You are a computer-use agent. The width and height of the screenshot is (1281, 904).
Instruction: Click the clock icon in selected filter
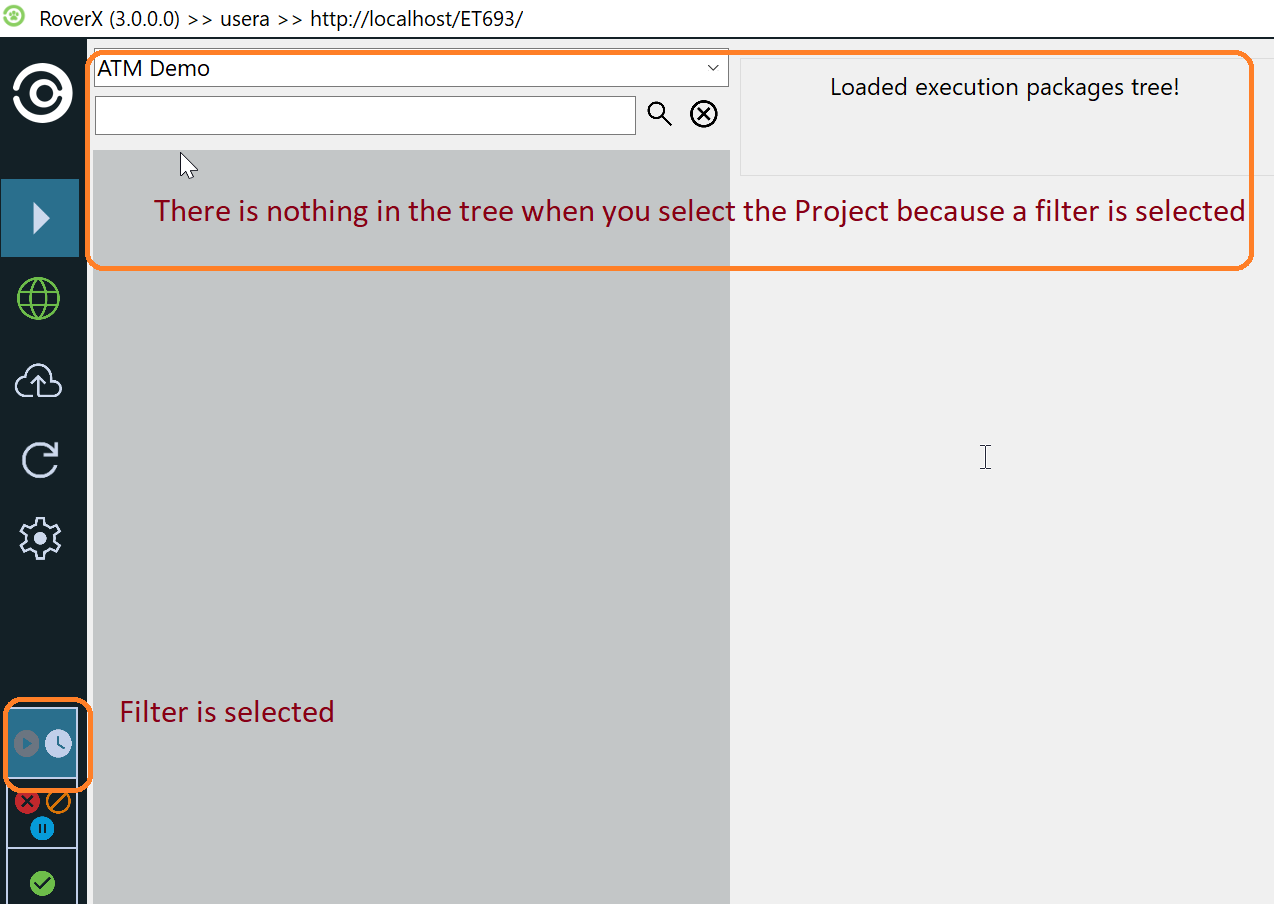pyautogui.click(x=59, y=743)
